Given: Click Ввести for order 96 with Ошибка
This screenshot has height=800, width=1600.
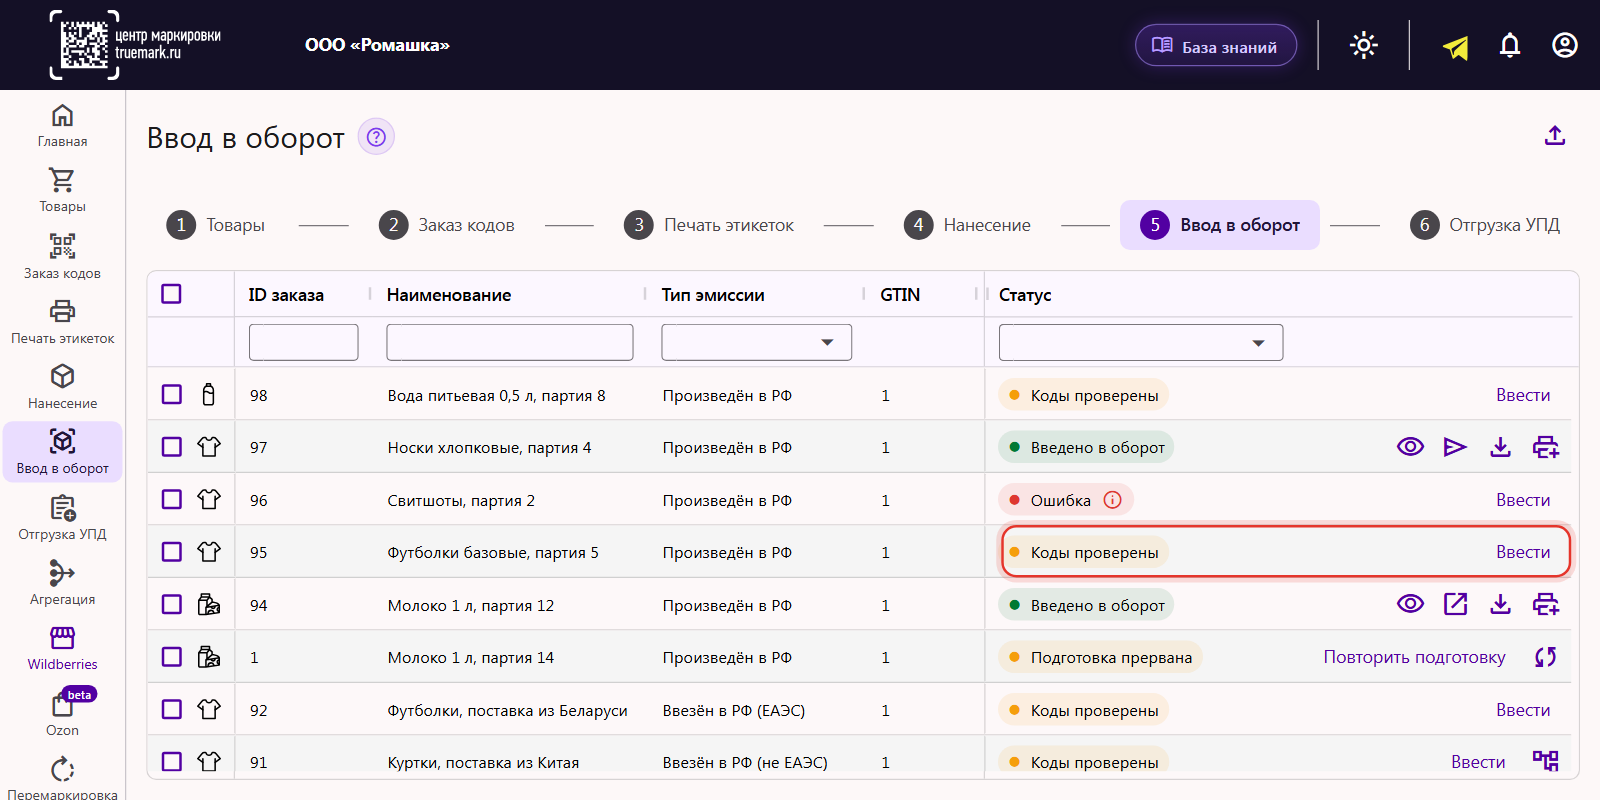Looking at the screenshot, I should tap(1523, 500).
